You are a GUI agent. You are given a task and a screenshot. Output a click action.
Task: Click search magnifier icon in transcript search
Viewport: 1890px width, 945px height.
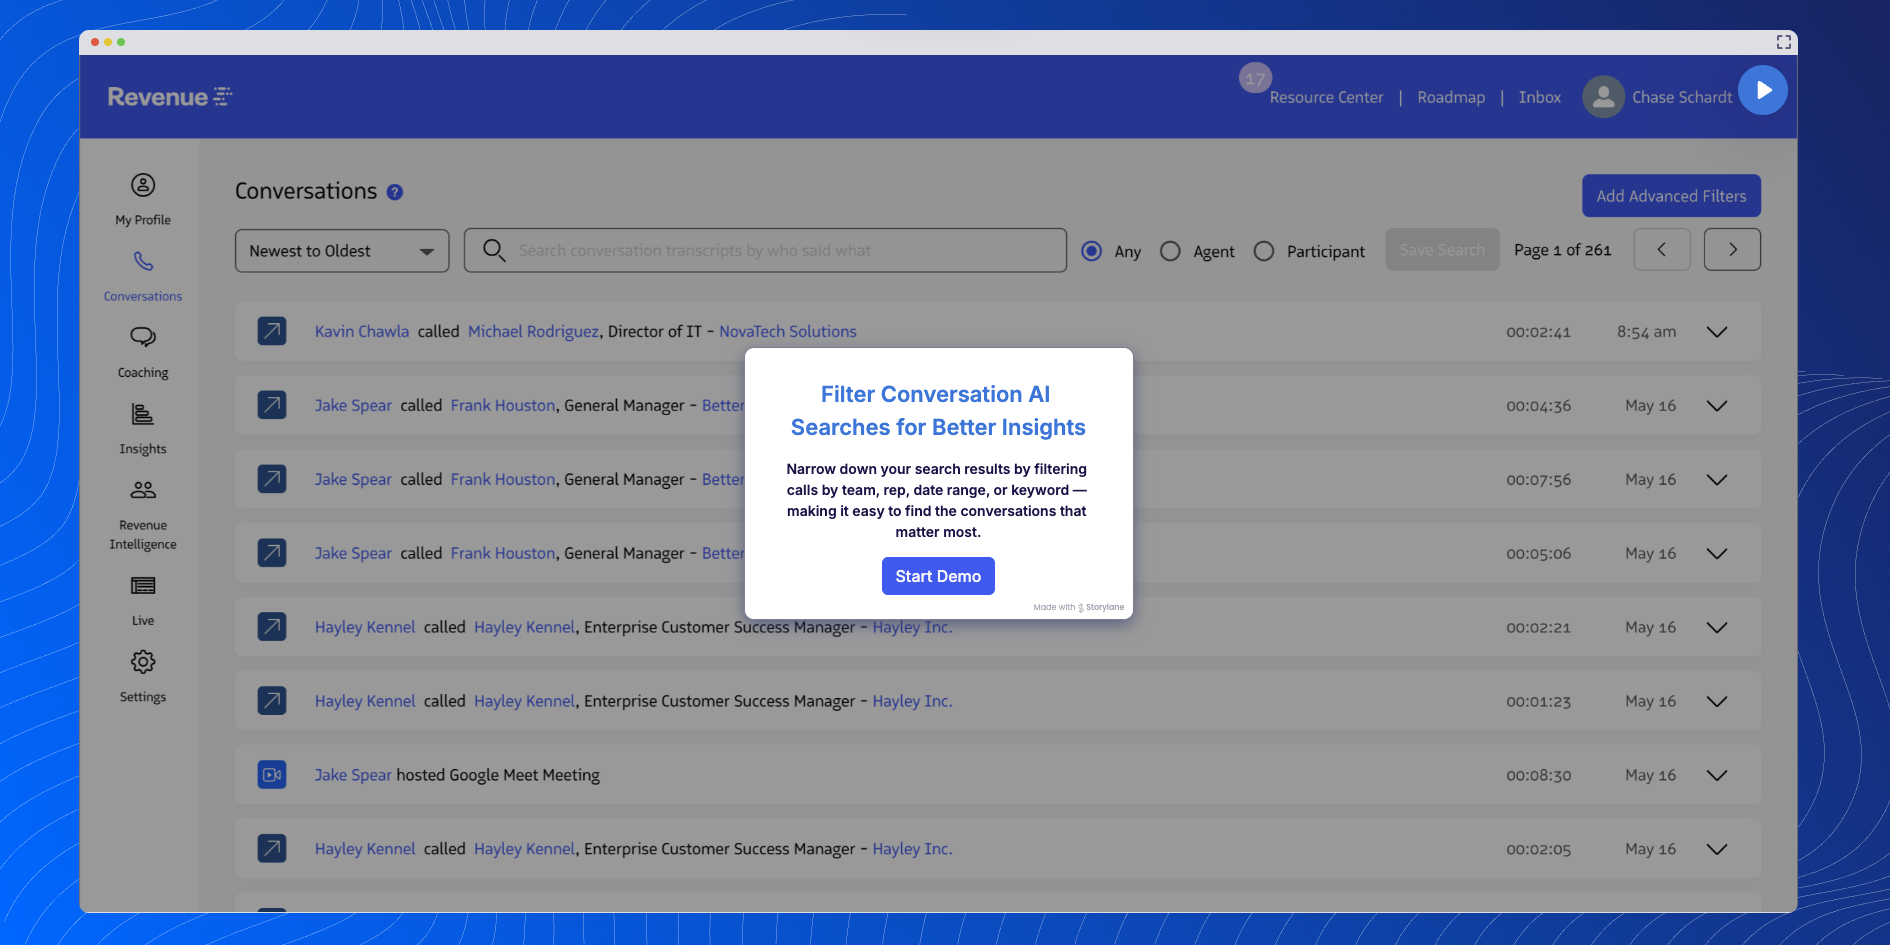494,250
